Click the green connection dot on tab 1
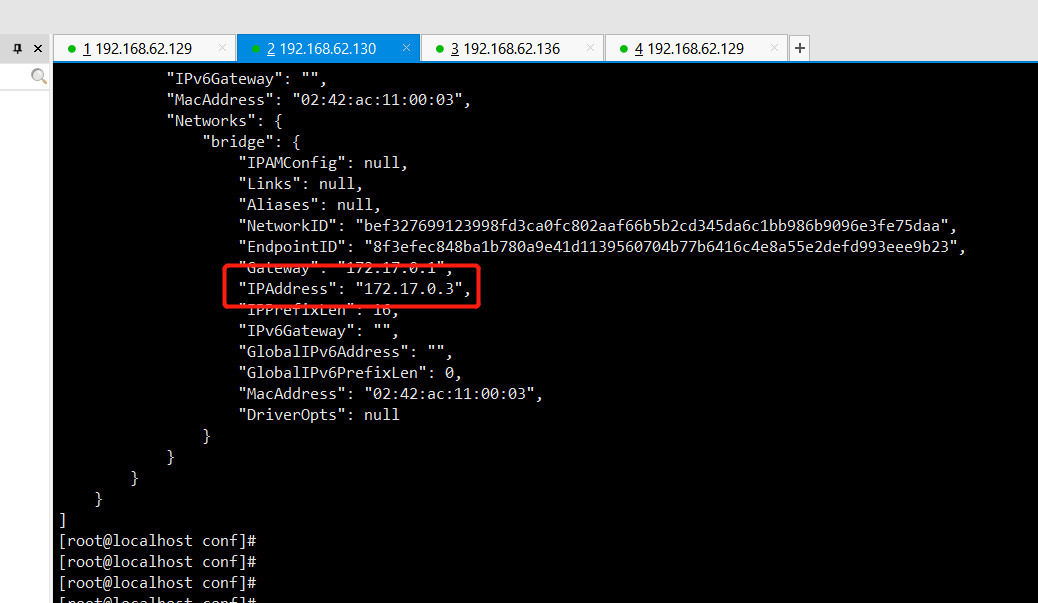This screenshot has width=1038, height=603. point(69,47)
